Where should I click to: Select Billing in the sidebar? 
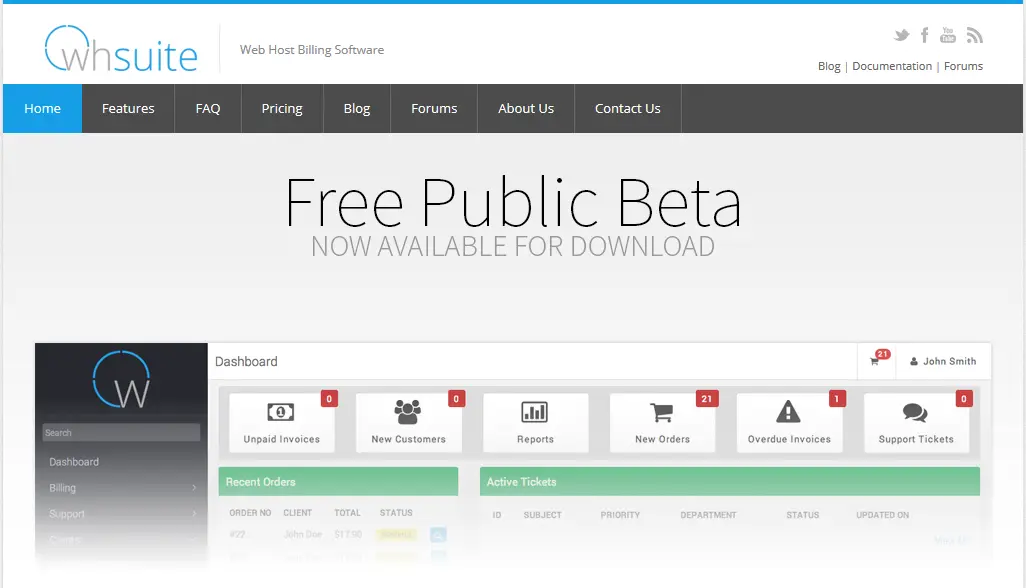[x=62, y=488]
